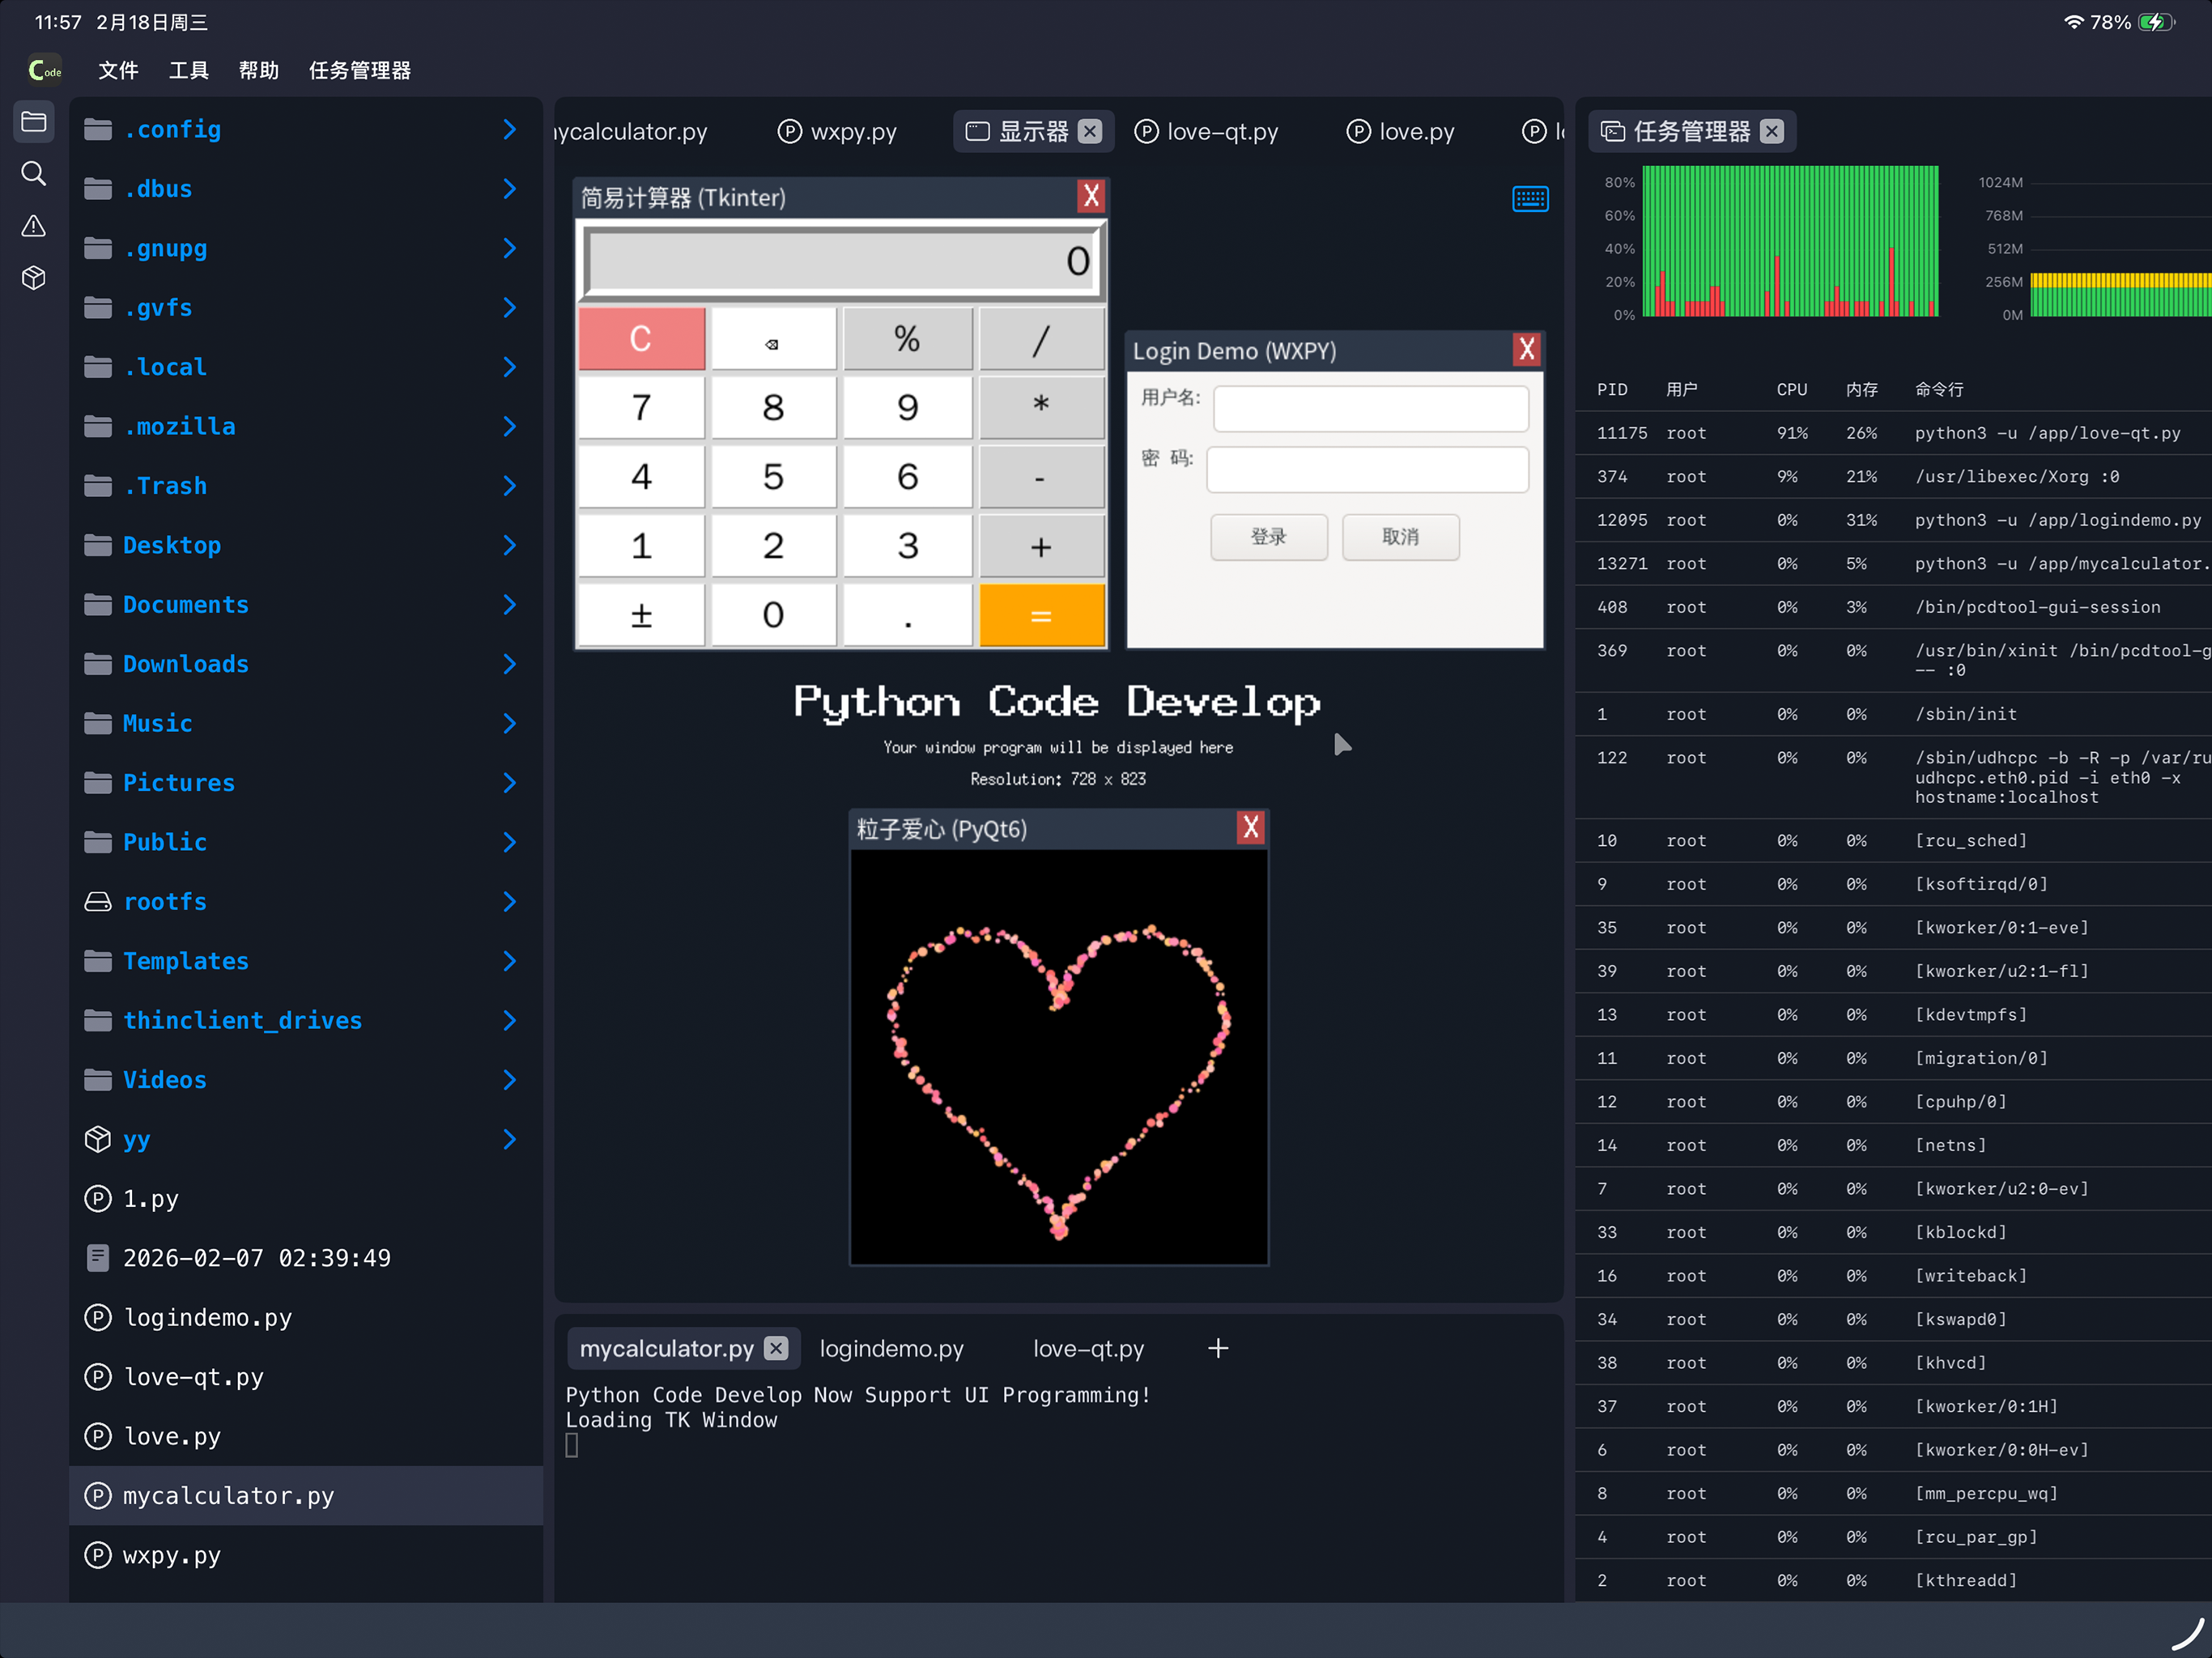
Task: Open logindemo.py in the file list
Action: pyautogui.click(x=306, y=1317)
